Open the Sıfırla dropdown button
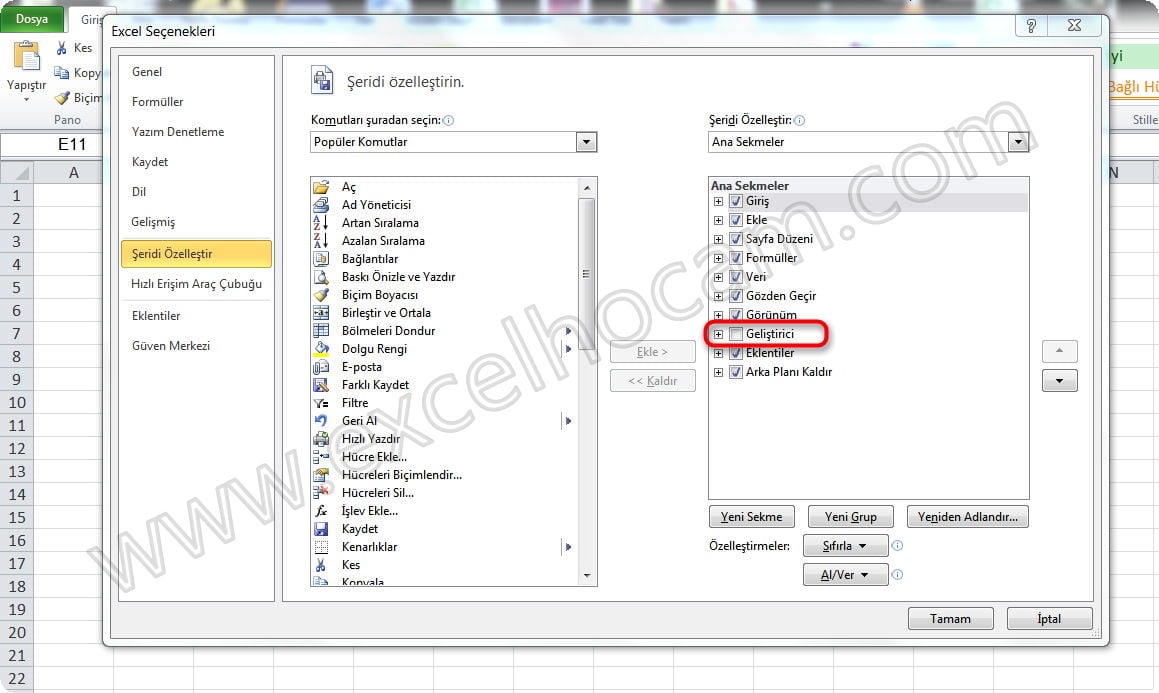Viewport: 1159px width, 693px height. (845, 546)
